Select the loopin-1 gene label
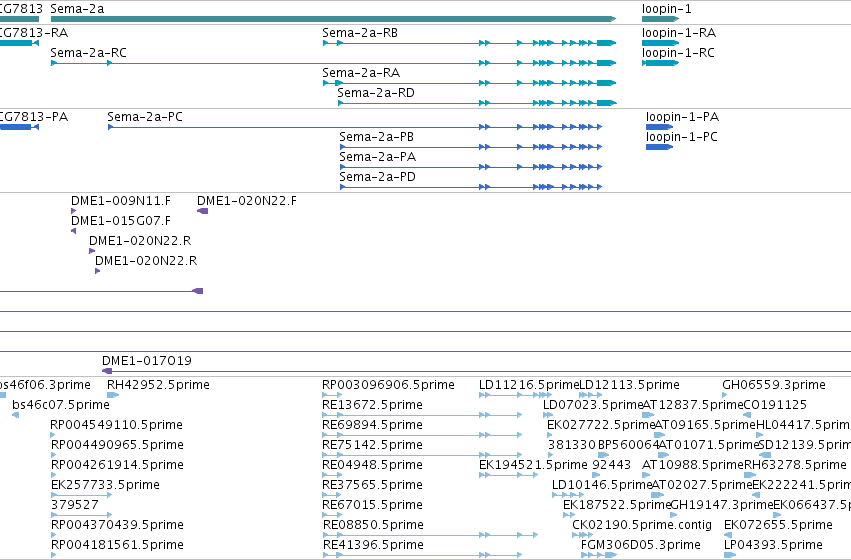The height and width of the screenshot is (560, 851). click(x=666, y=9)
